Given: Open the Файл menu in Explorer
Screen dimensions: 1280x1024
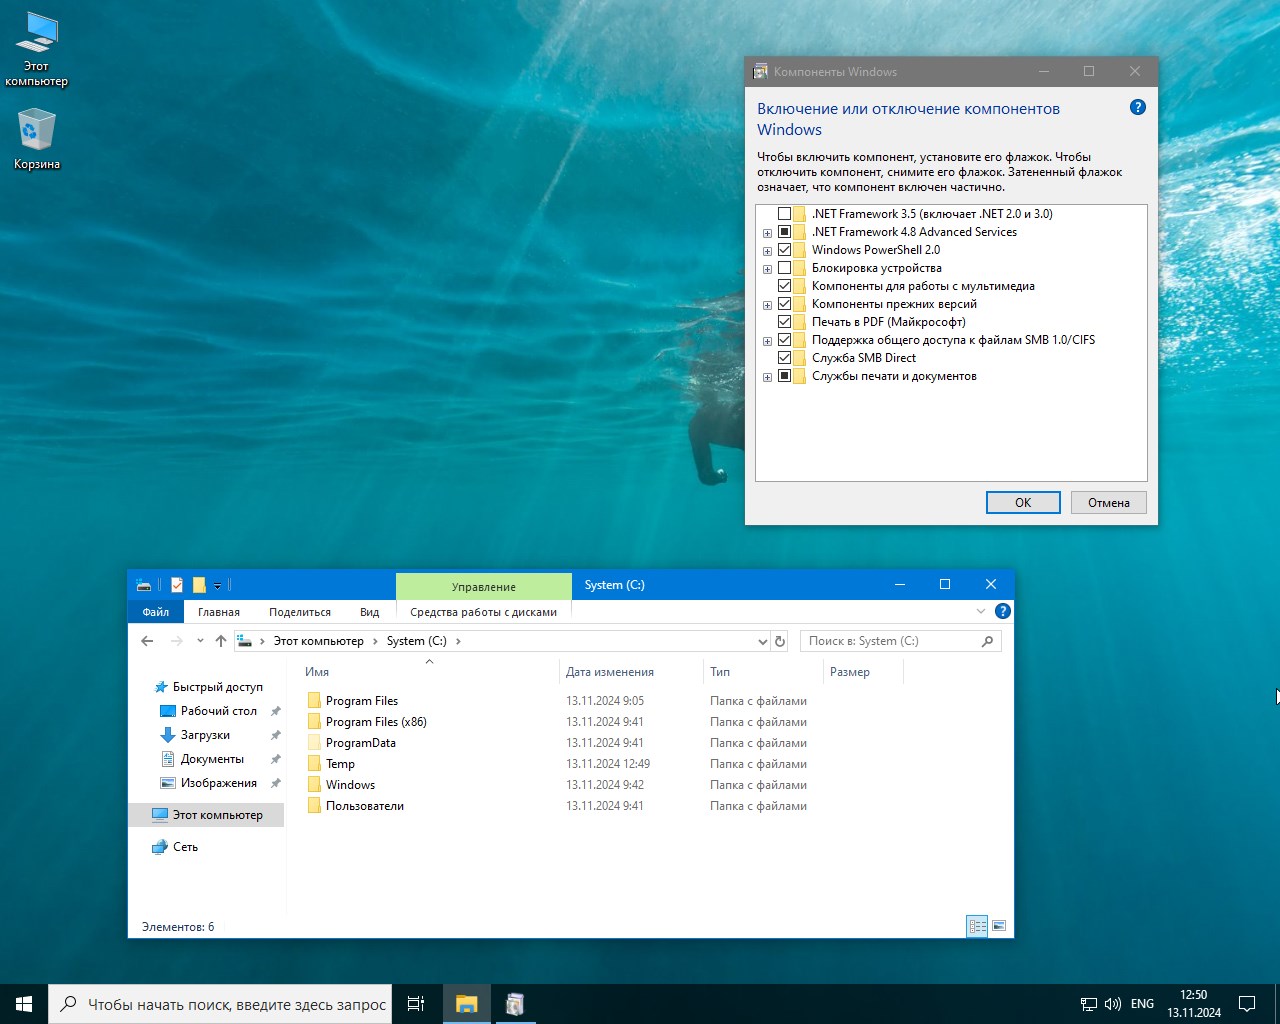Looking at the screenshot, I should pyautogui.click(x=155, y=612).
